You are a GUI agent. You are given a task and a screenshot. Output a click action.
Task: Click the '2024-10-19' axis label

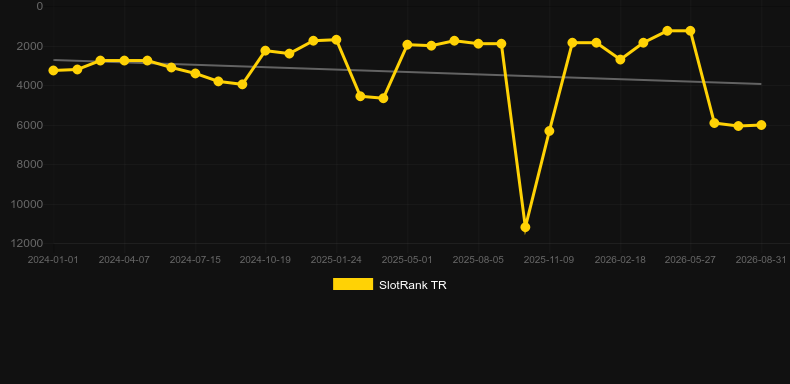pyautogui.click(x=265, y=260)
